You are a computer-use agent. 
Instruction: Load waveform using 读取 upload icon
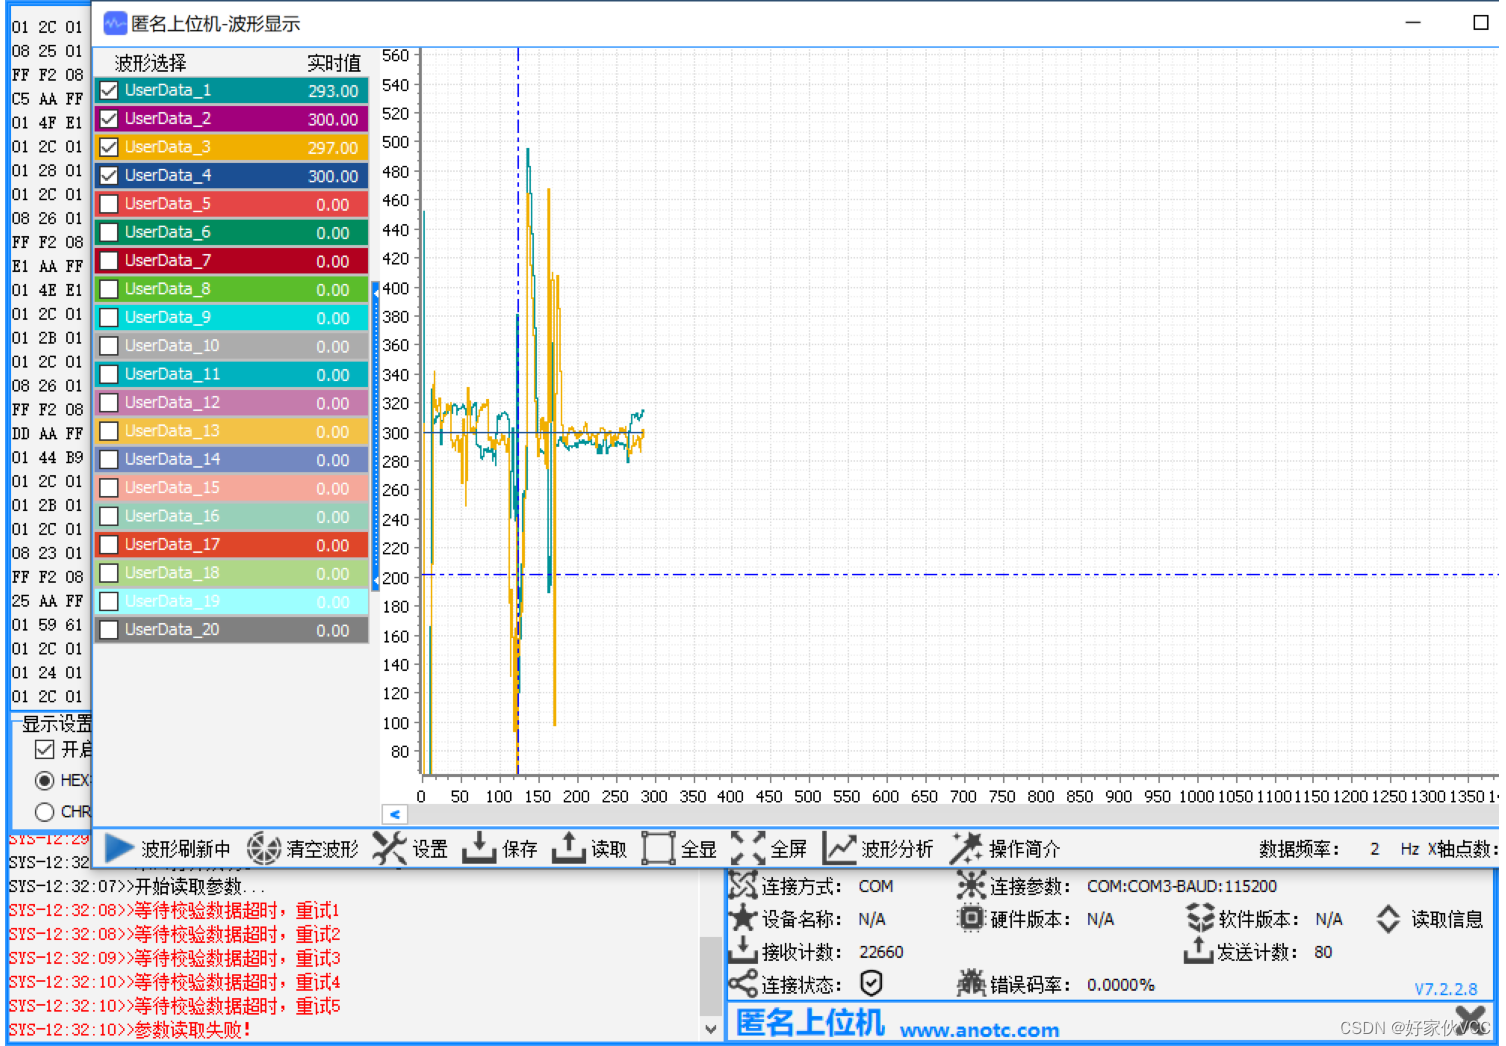click(568, 848)
